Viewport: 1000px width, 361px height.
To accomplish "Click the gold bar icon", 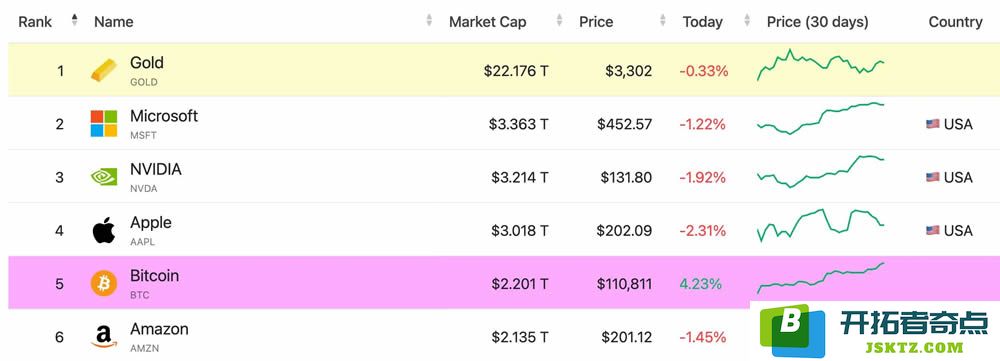I will coord(104,70).
